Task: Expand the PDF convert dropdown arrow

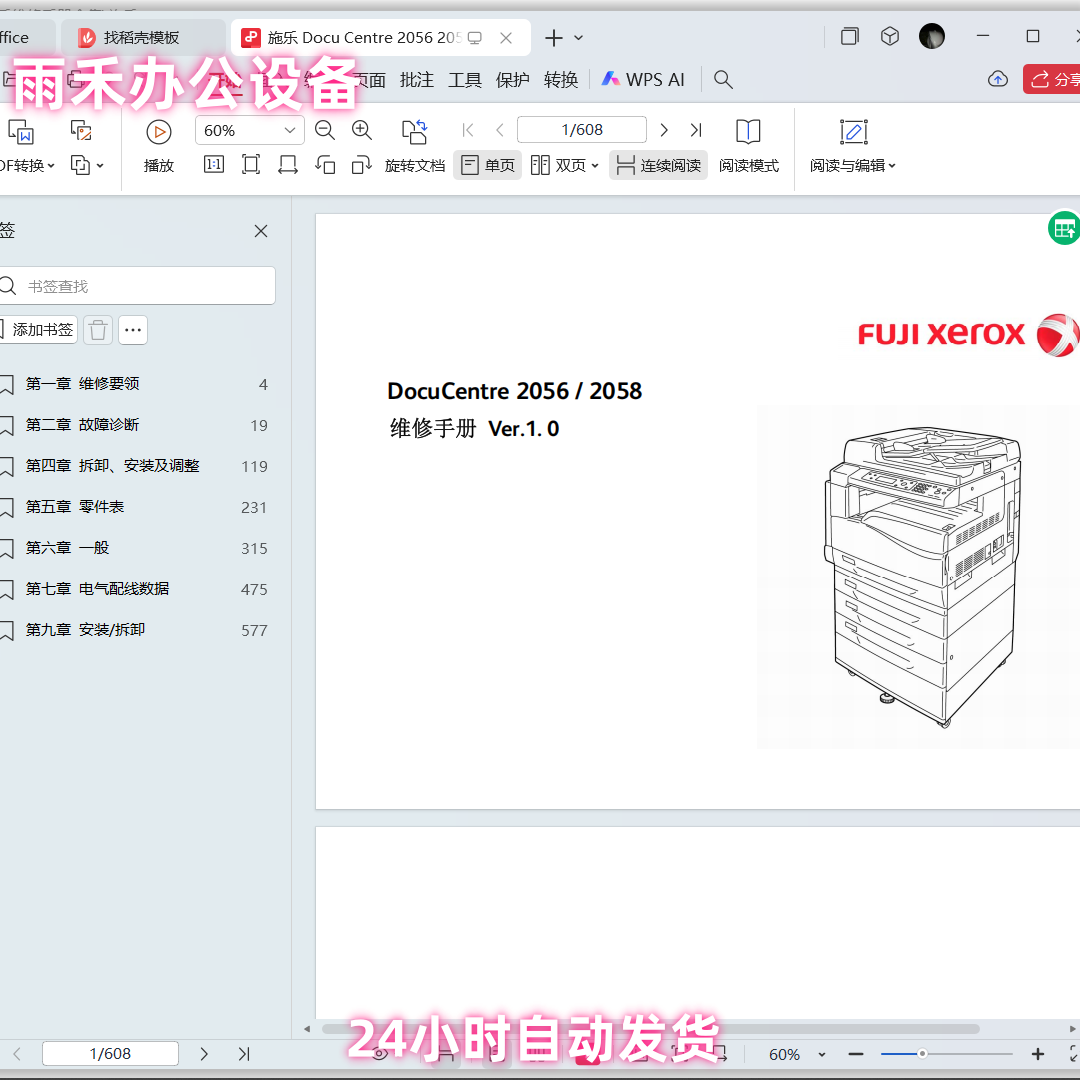Action: 51,166
